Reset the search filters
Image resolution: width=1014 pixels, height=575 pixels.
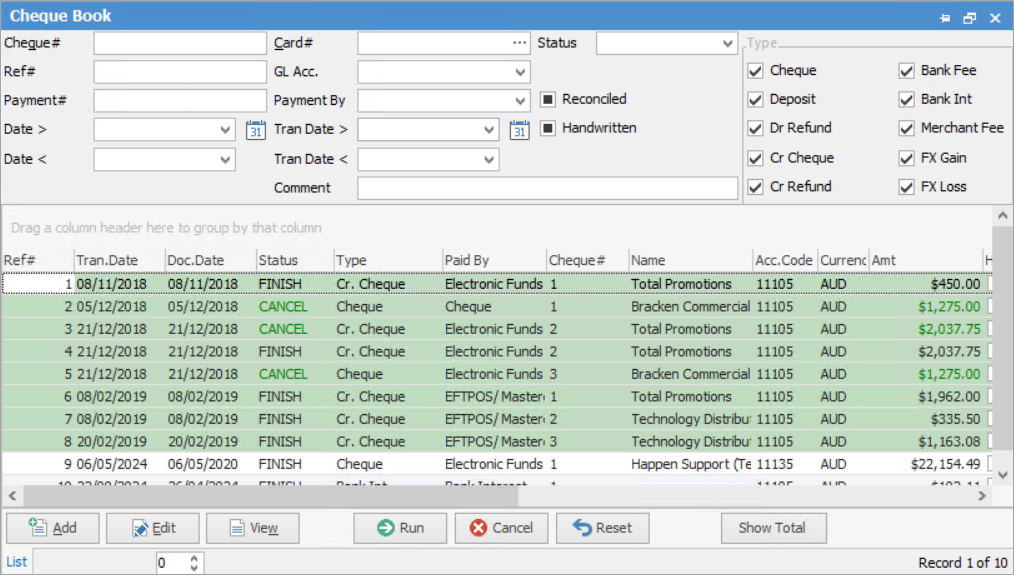pos(602,528)
